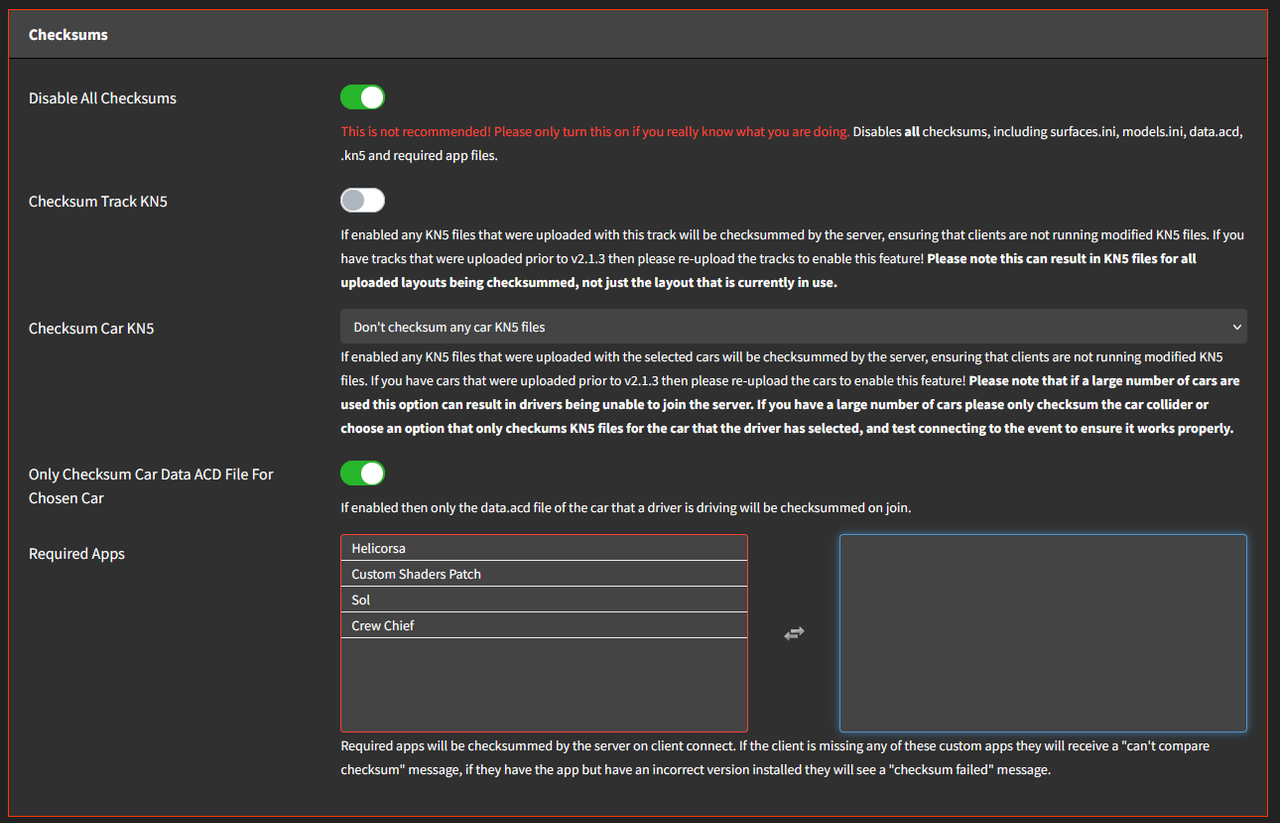
Task: Click the red 'This is not recommended!' warning
Action: point(595,131)
